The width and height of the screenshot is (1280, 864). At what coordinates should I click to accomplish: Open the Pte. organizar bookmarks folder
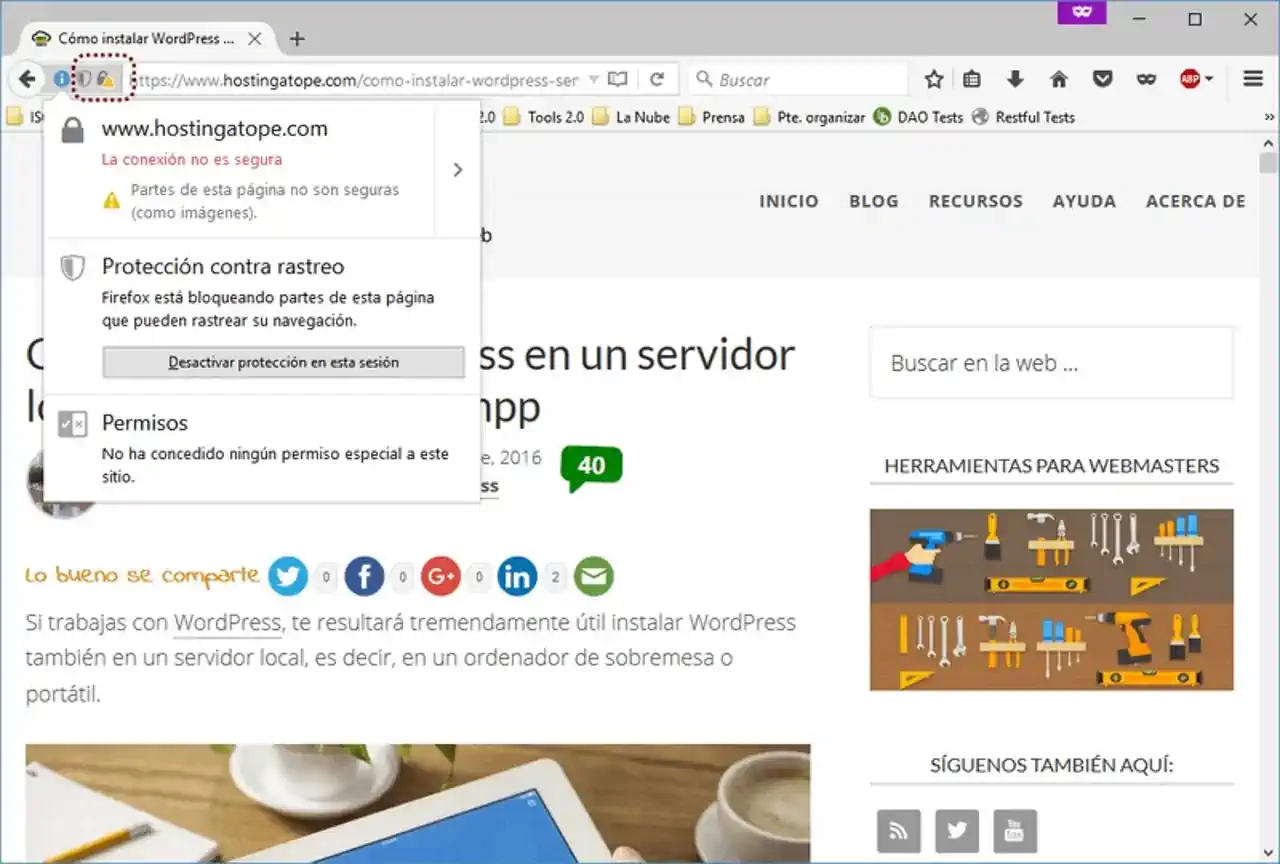point(808,117)
